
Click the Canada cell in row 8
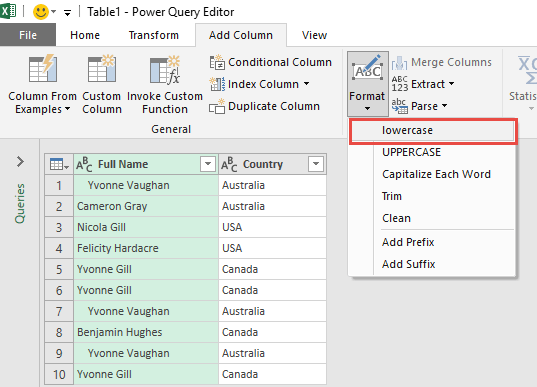(x=272, y=332)
